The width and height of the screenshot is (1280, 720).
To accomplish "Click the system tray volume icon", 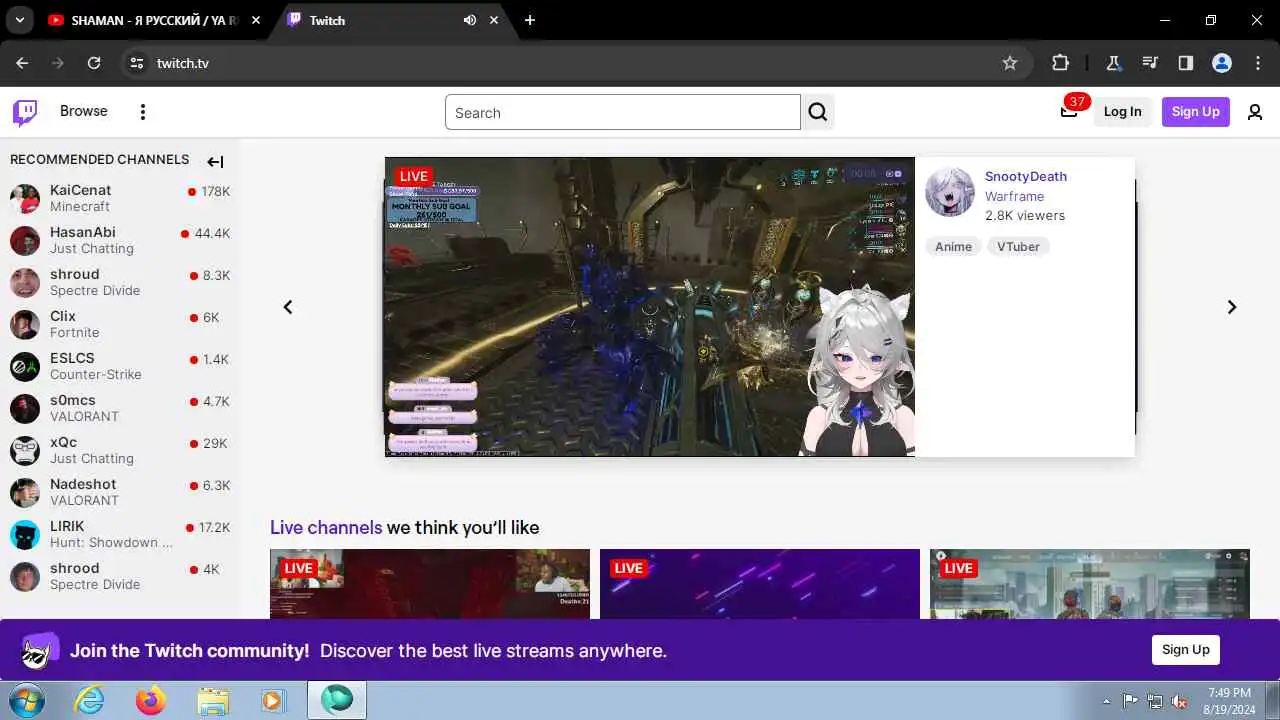I will [x=1180, y=701].
